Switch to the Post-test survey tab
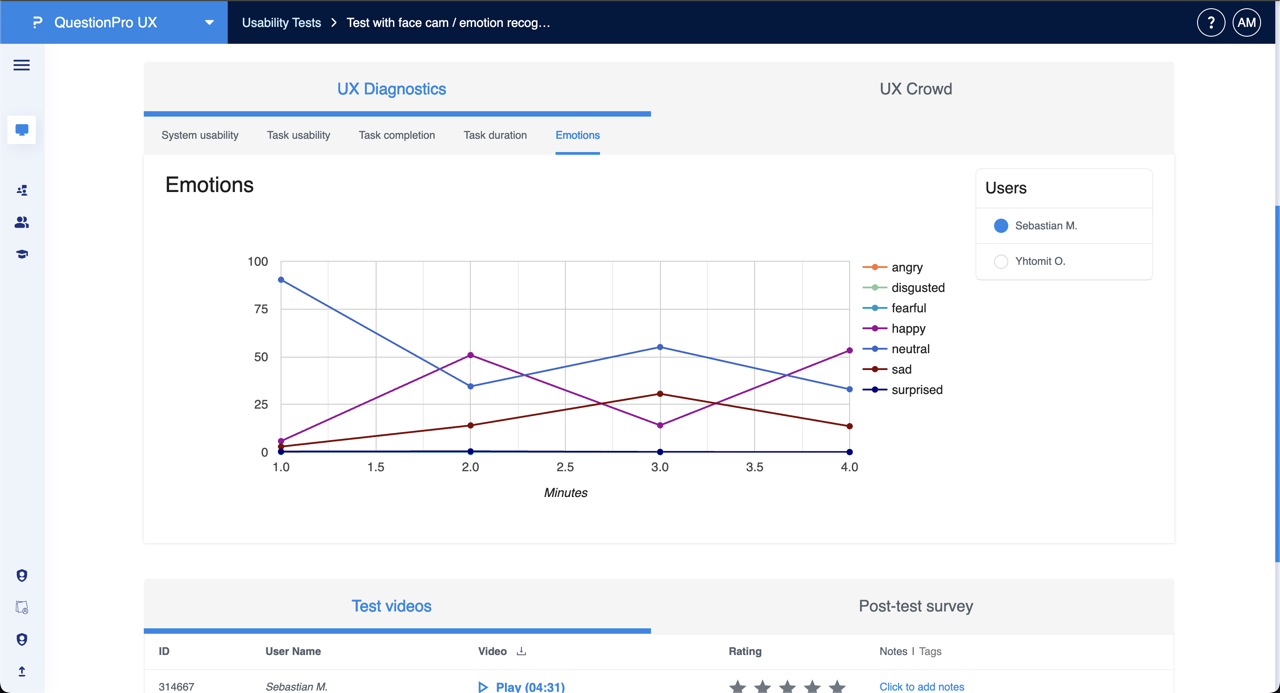The height and width of the screenshot is (693, 1280). tap(915, 606)
